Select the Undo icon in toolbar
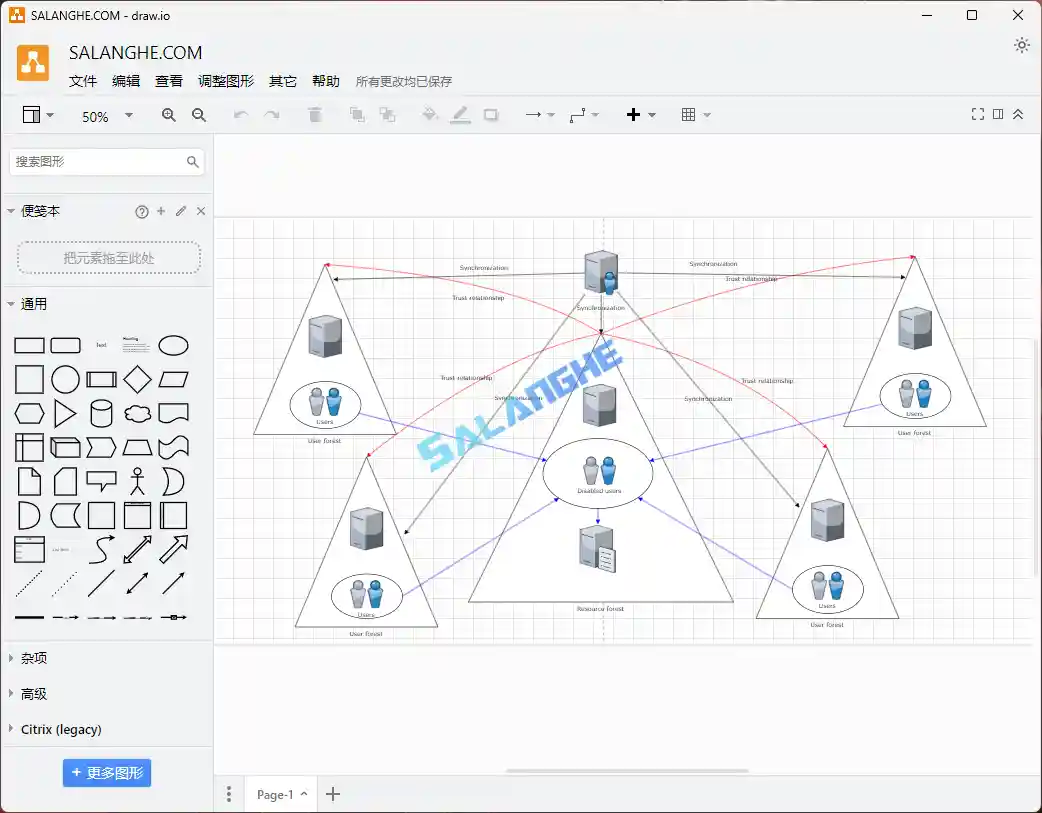Image resolution: width=1042 pixels, height=813 pixels. (x=240, y=114)
